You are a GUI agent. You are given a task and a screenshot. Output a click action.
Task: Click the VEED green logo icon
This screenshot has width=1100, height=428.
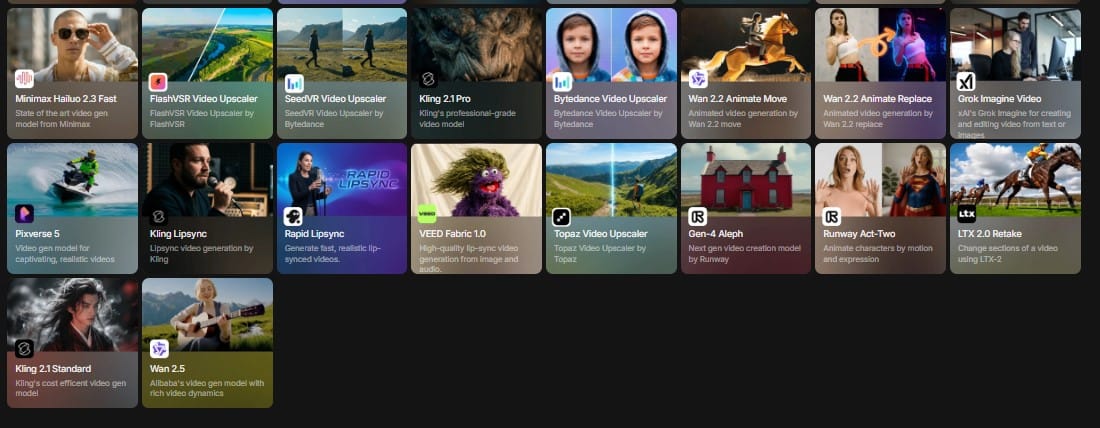(x=428, y=215)
